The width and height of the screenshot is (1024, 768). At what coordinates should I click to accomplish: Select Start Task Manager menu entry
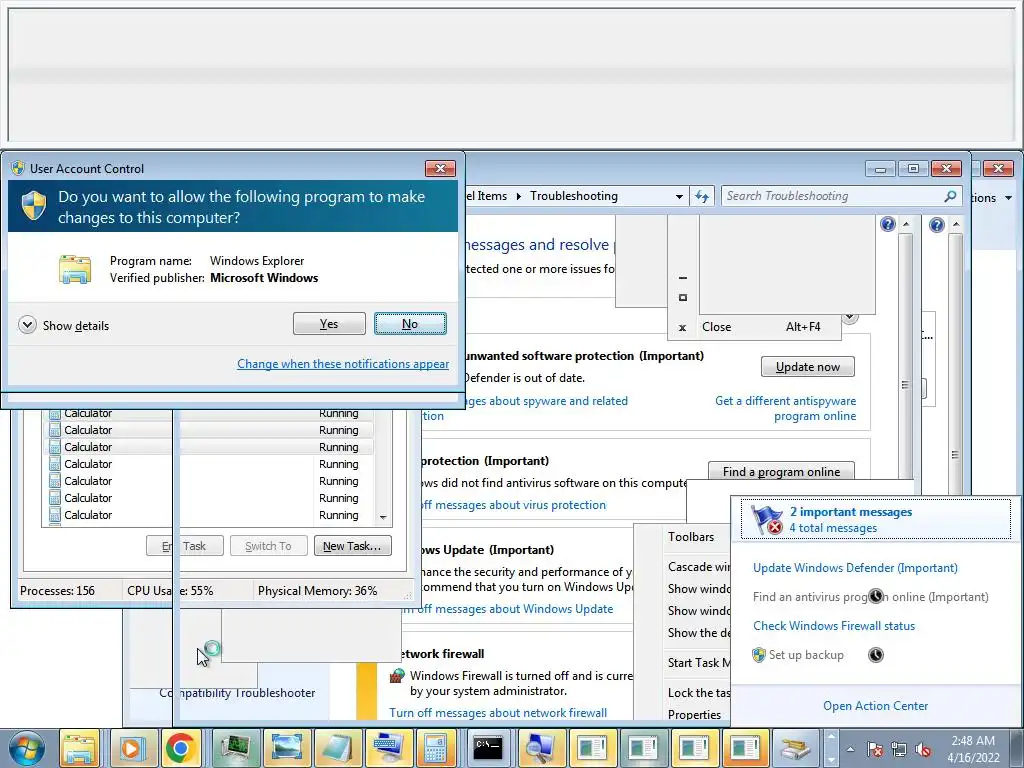[x=699, y=663]
